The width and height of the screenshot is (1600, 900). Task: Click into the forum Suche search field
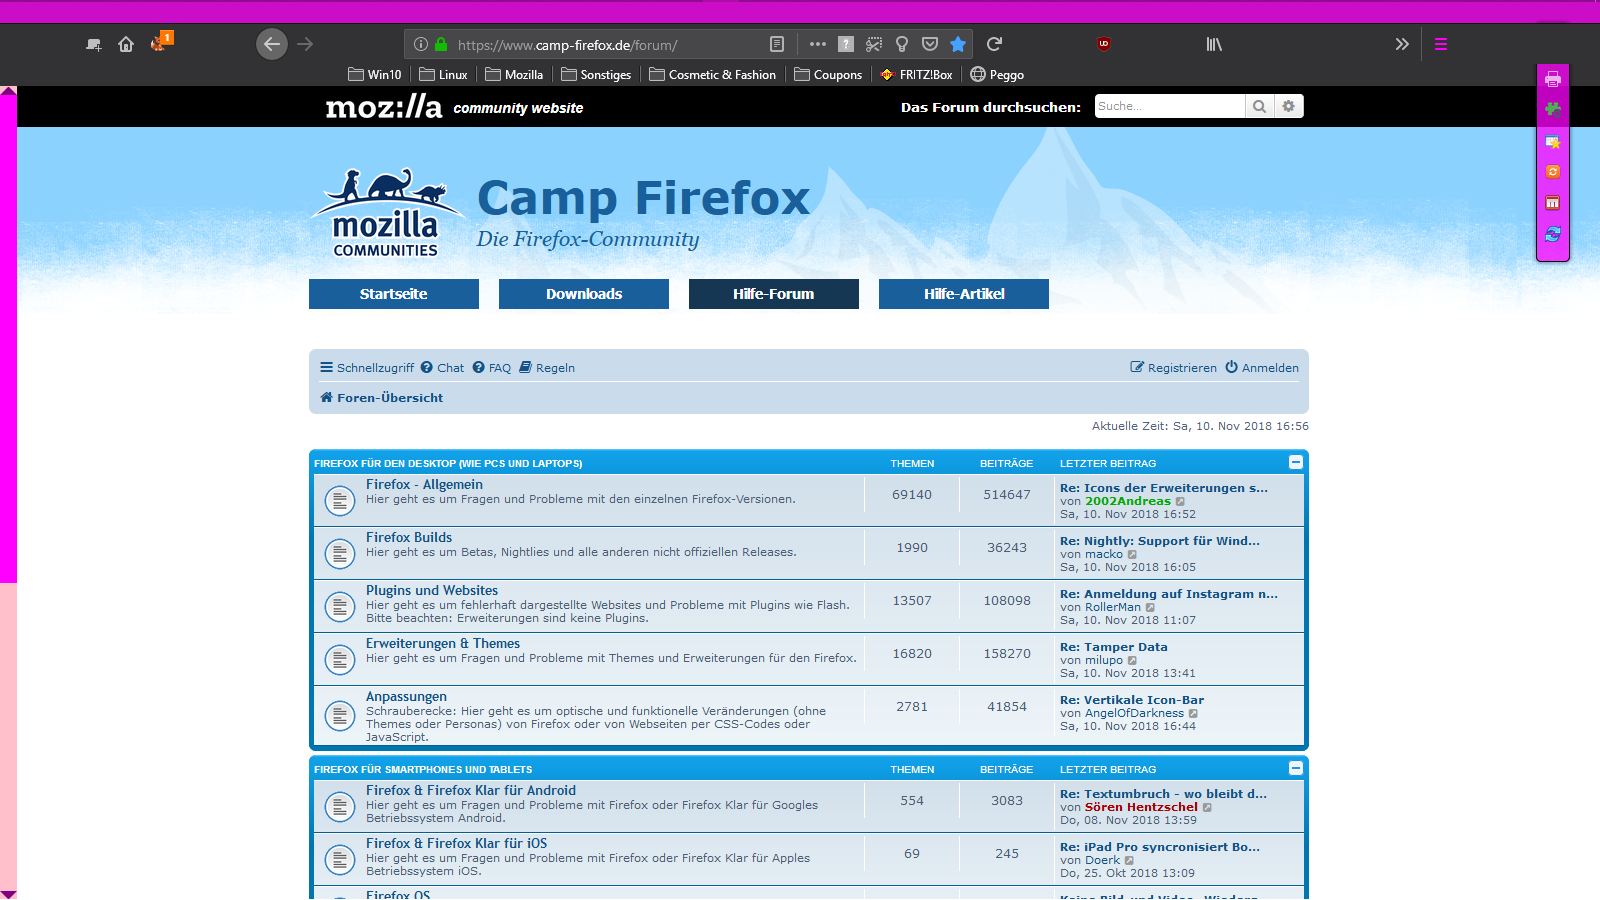tap(1169, 106)
